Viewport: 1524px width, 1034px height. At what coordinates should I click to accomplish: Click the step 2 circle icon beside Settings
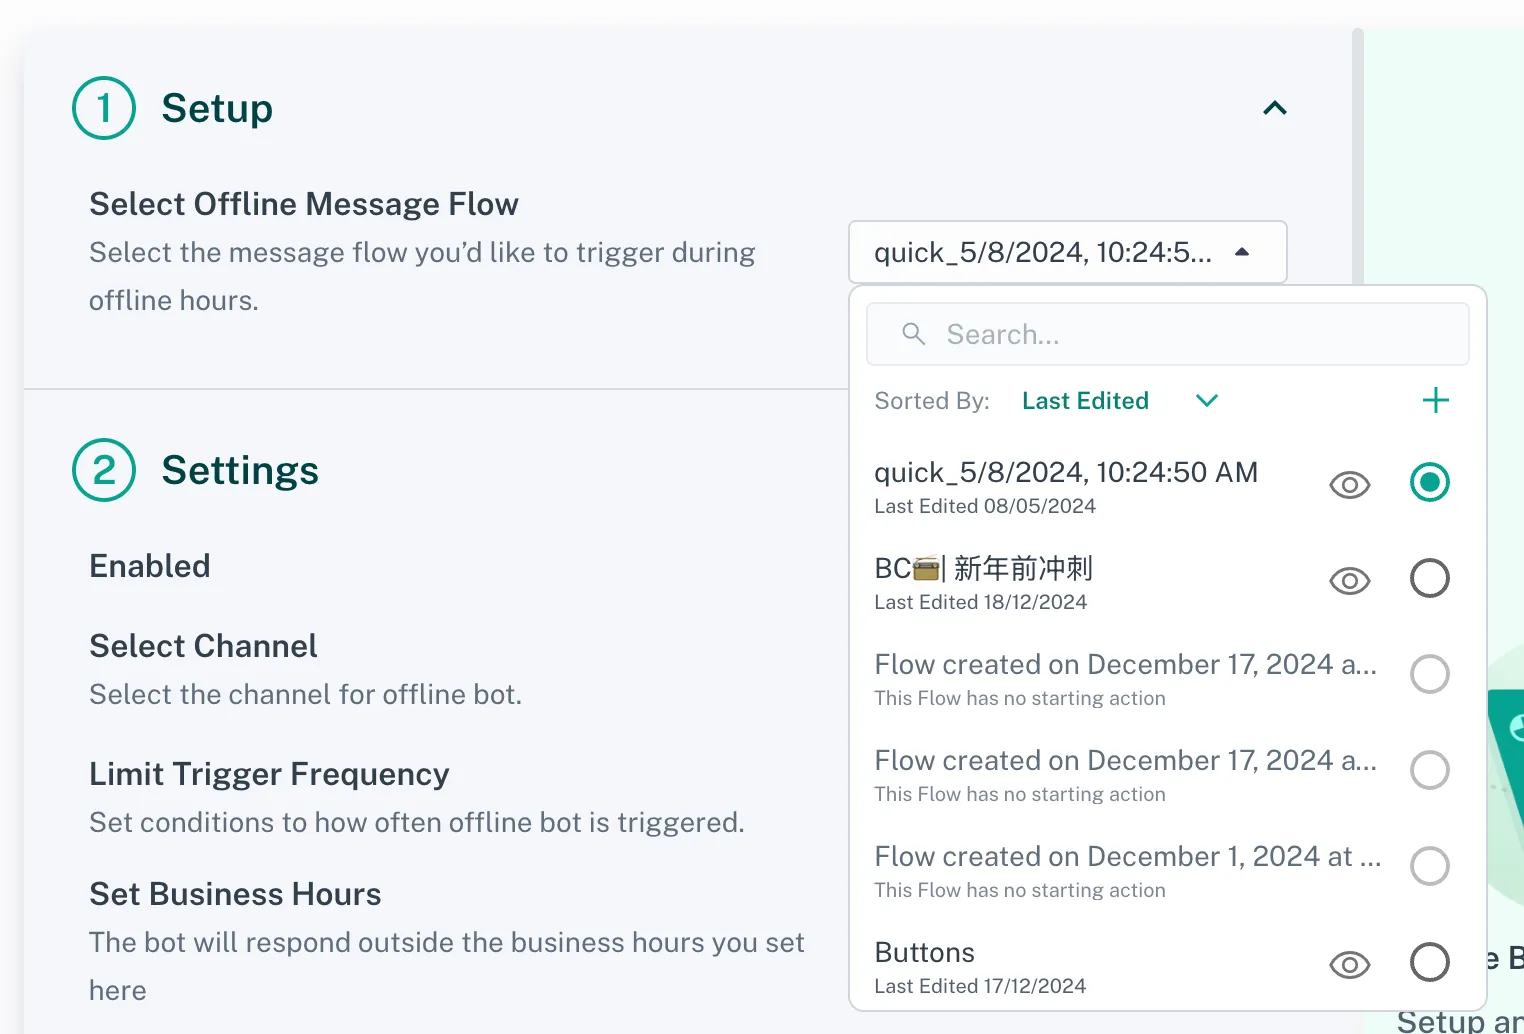[104, 470]
